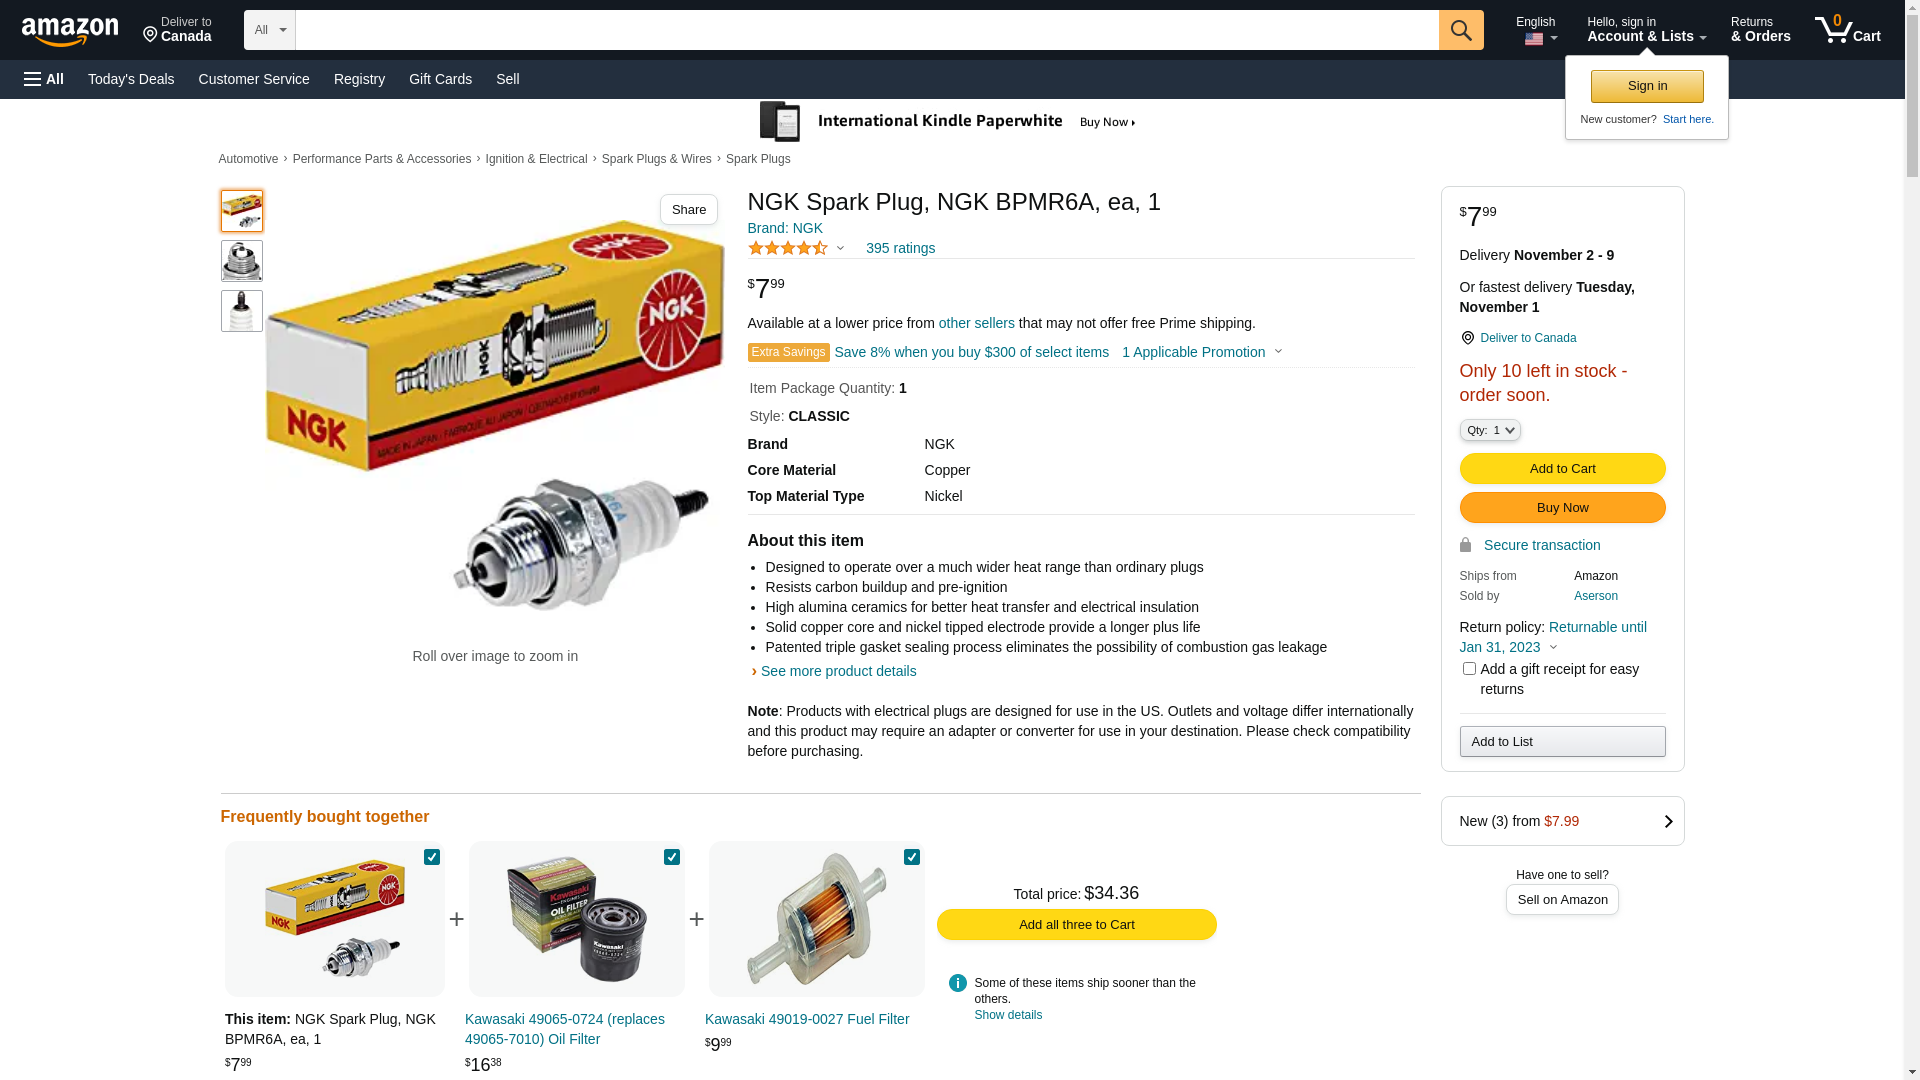Click the info icon about shipping
The width and height of the screenshot is (1920, 1080).
[x=957, y=983]
